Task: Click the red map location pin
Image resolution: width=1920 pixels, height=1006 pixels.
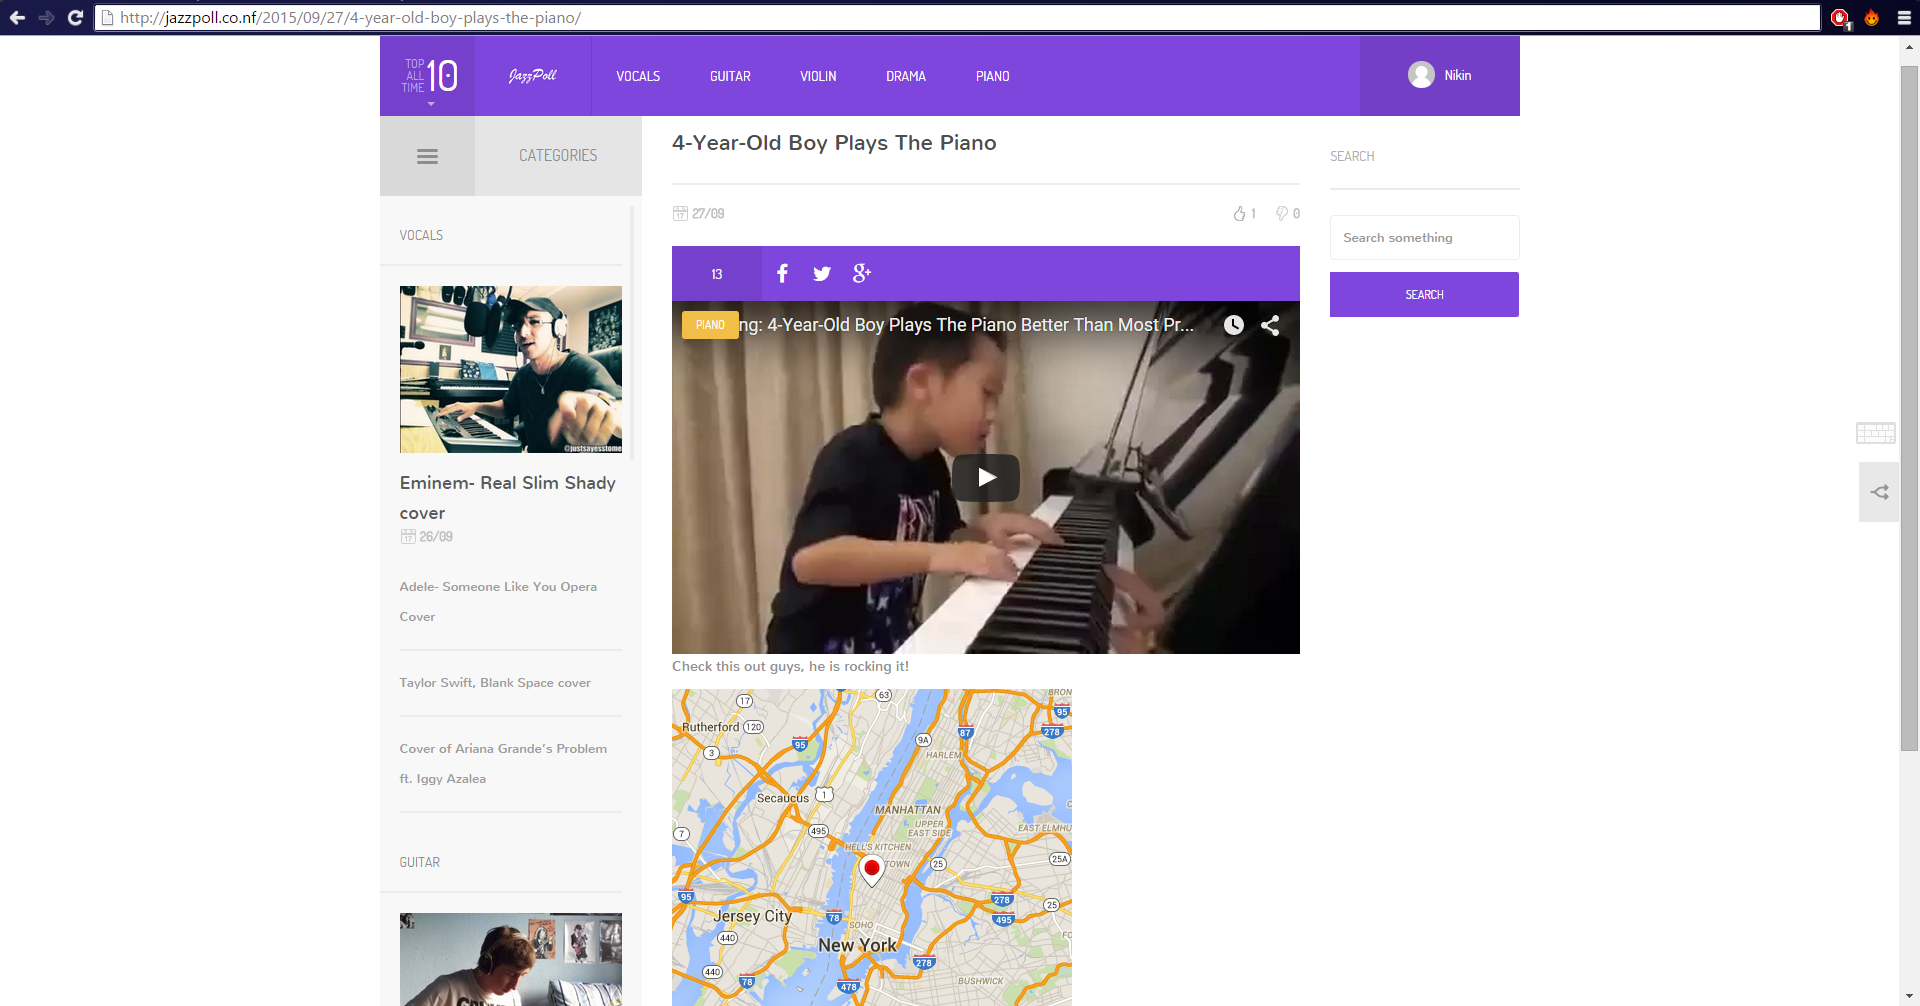Action: [x=872, y=871]
